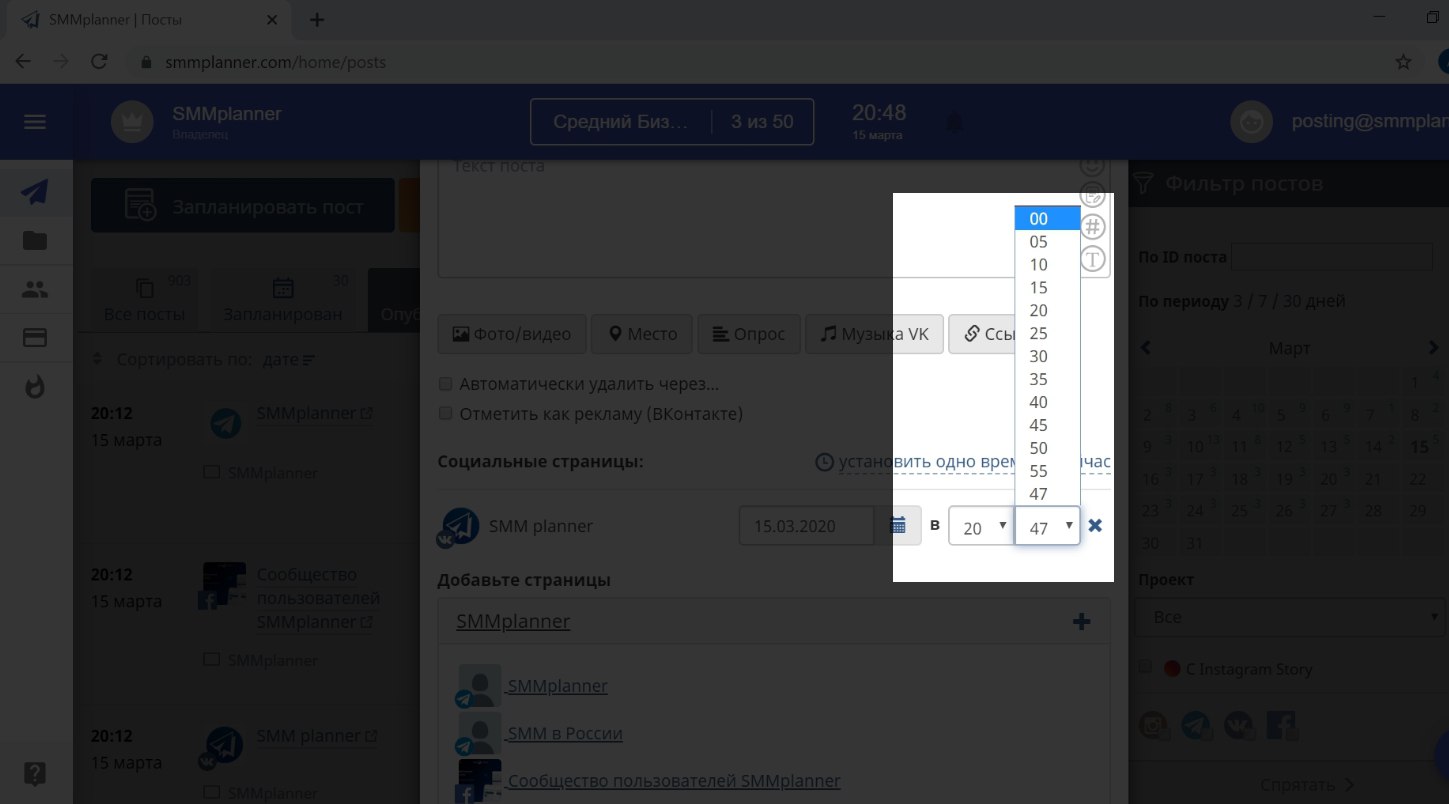
Task: Click the notification bell icon
Action: tap(955, 122)
